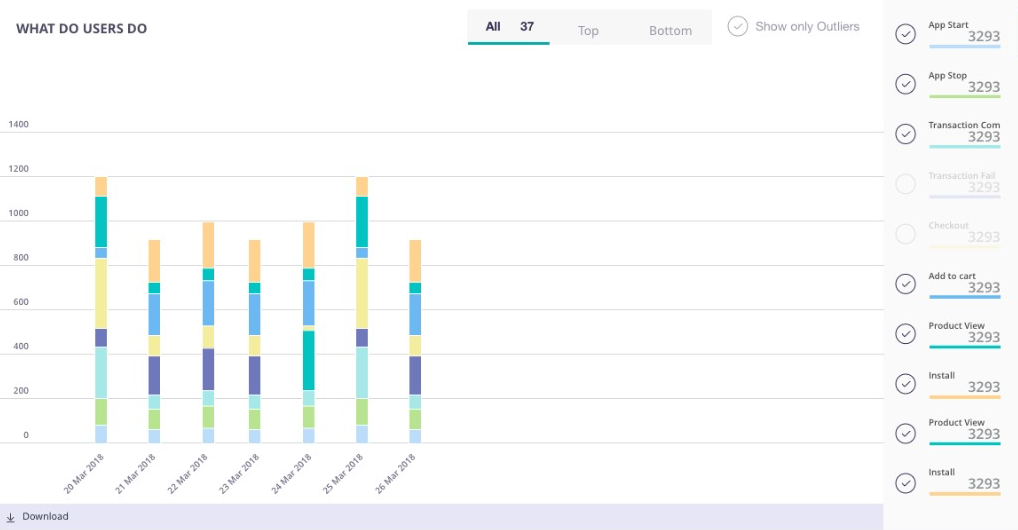Click the Download link
Image resolution: width=1018 pixels, height=530 pixels.
[x=45, y=517]
